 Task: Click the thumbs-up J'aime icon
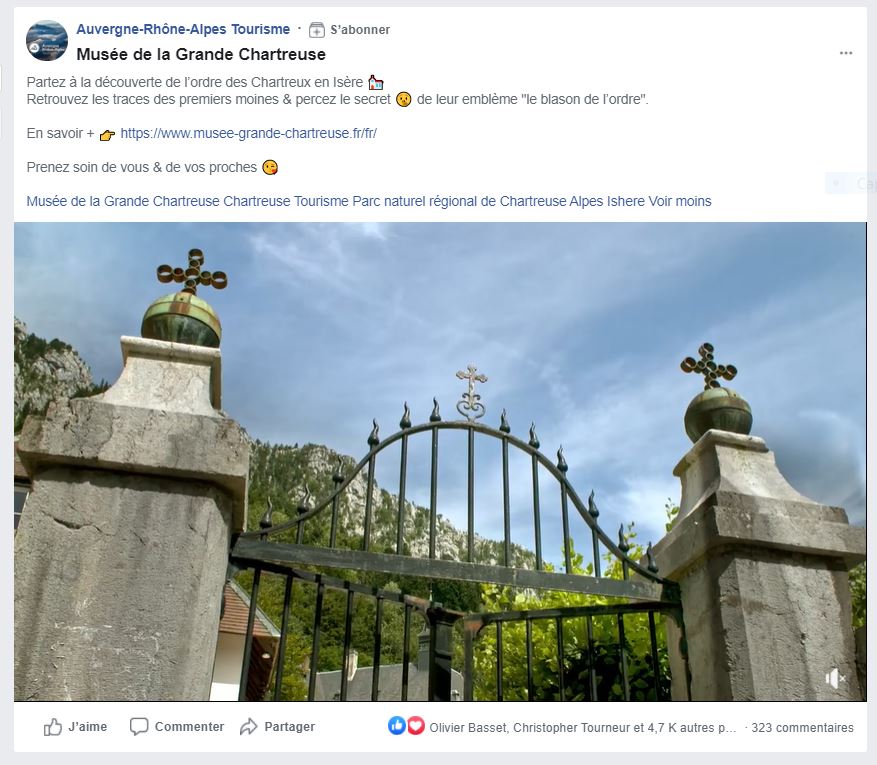53,727
